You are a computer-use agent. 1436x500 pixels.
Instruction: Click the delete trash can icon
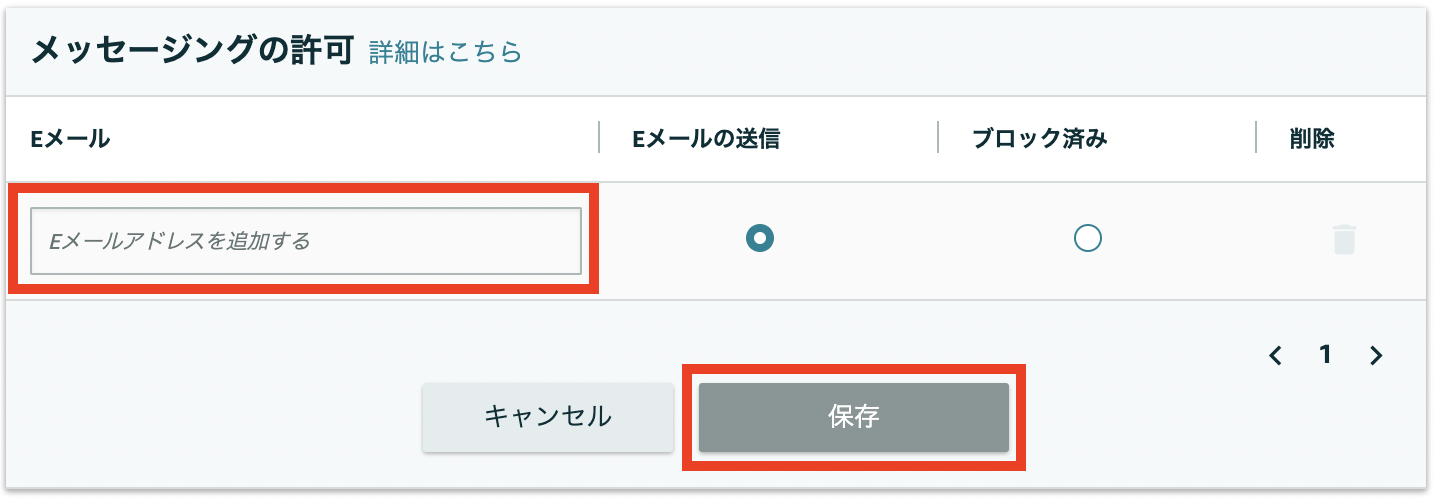pos(1344,240)
